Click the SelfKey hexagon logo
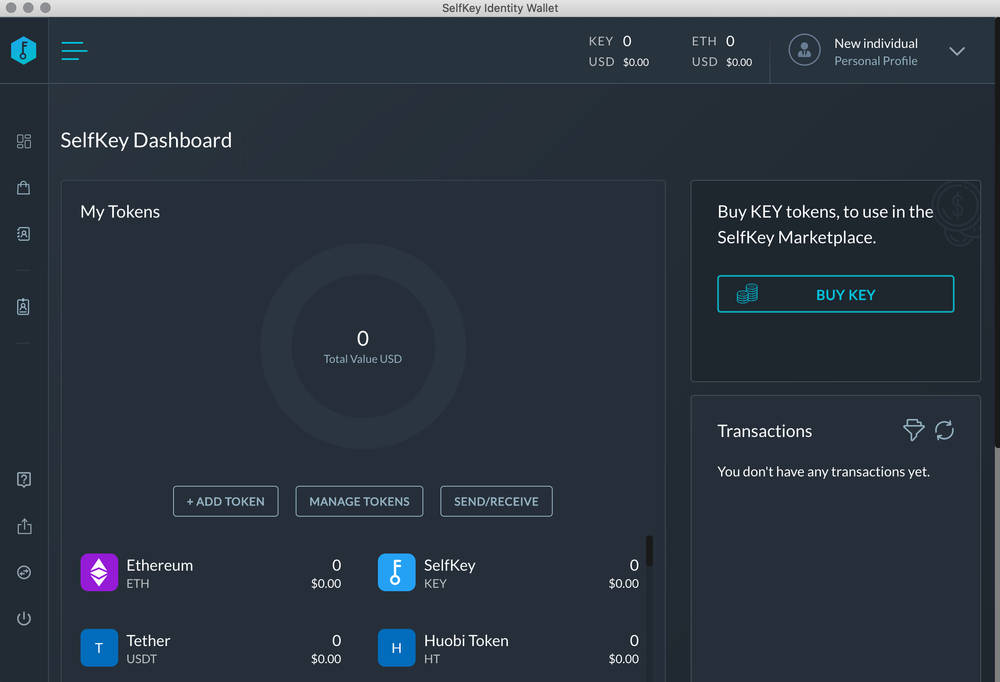 pos(24,50)
